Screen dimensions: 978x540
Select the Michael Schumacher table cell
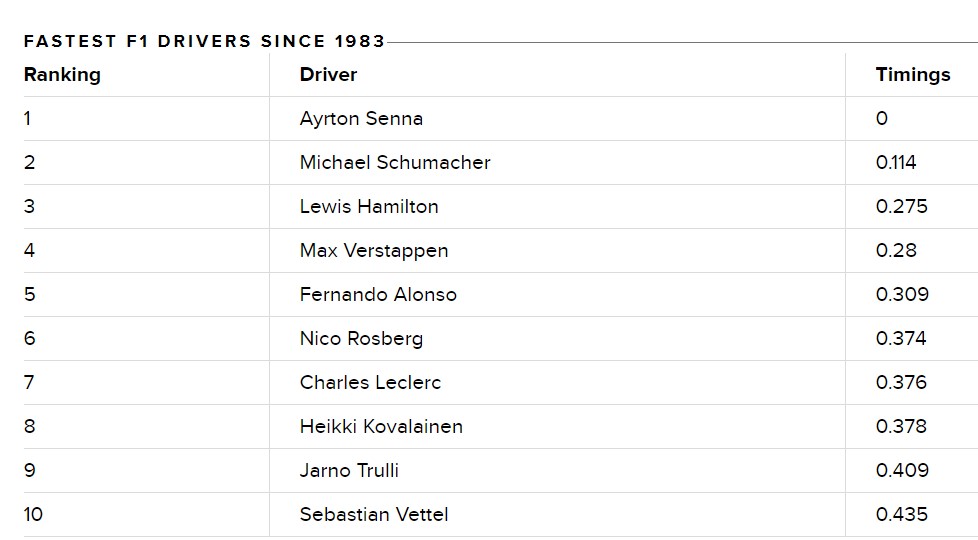pos(395,163)
